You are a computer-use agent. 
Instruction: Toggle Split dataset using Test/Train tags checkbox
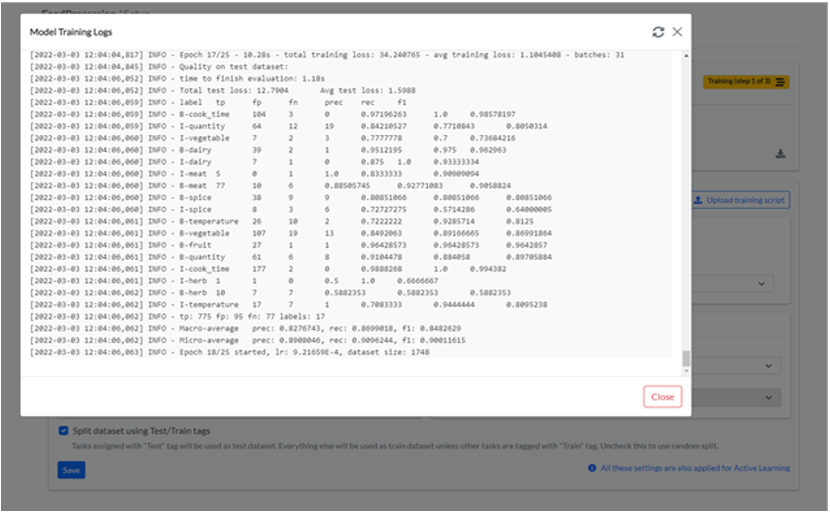tap(64, 430)
